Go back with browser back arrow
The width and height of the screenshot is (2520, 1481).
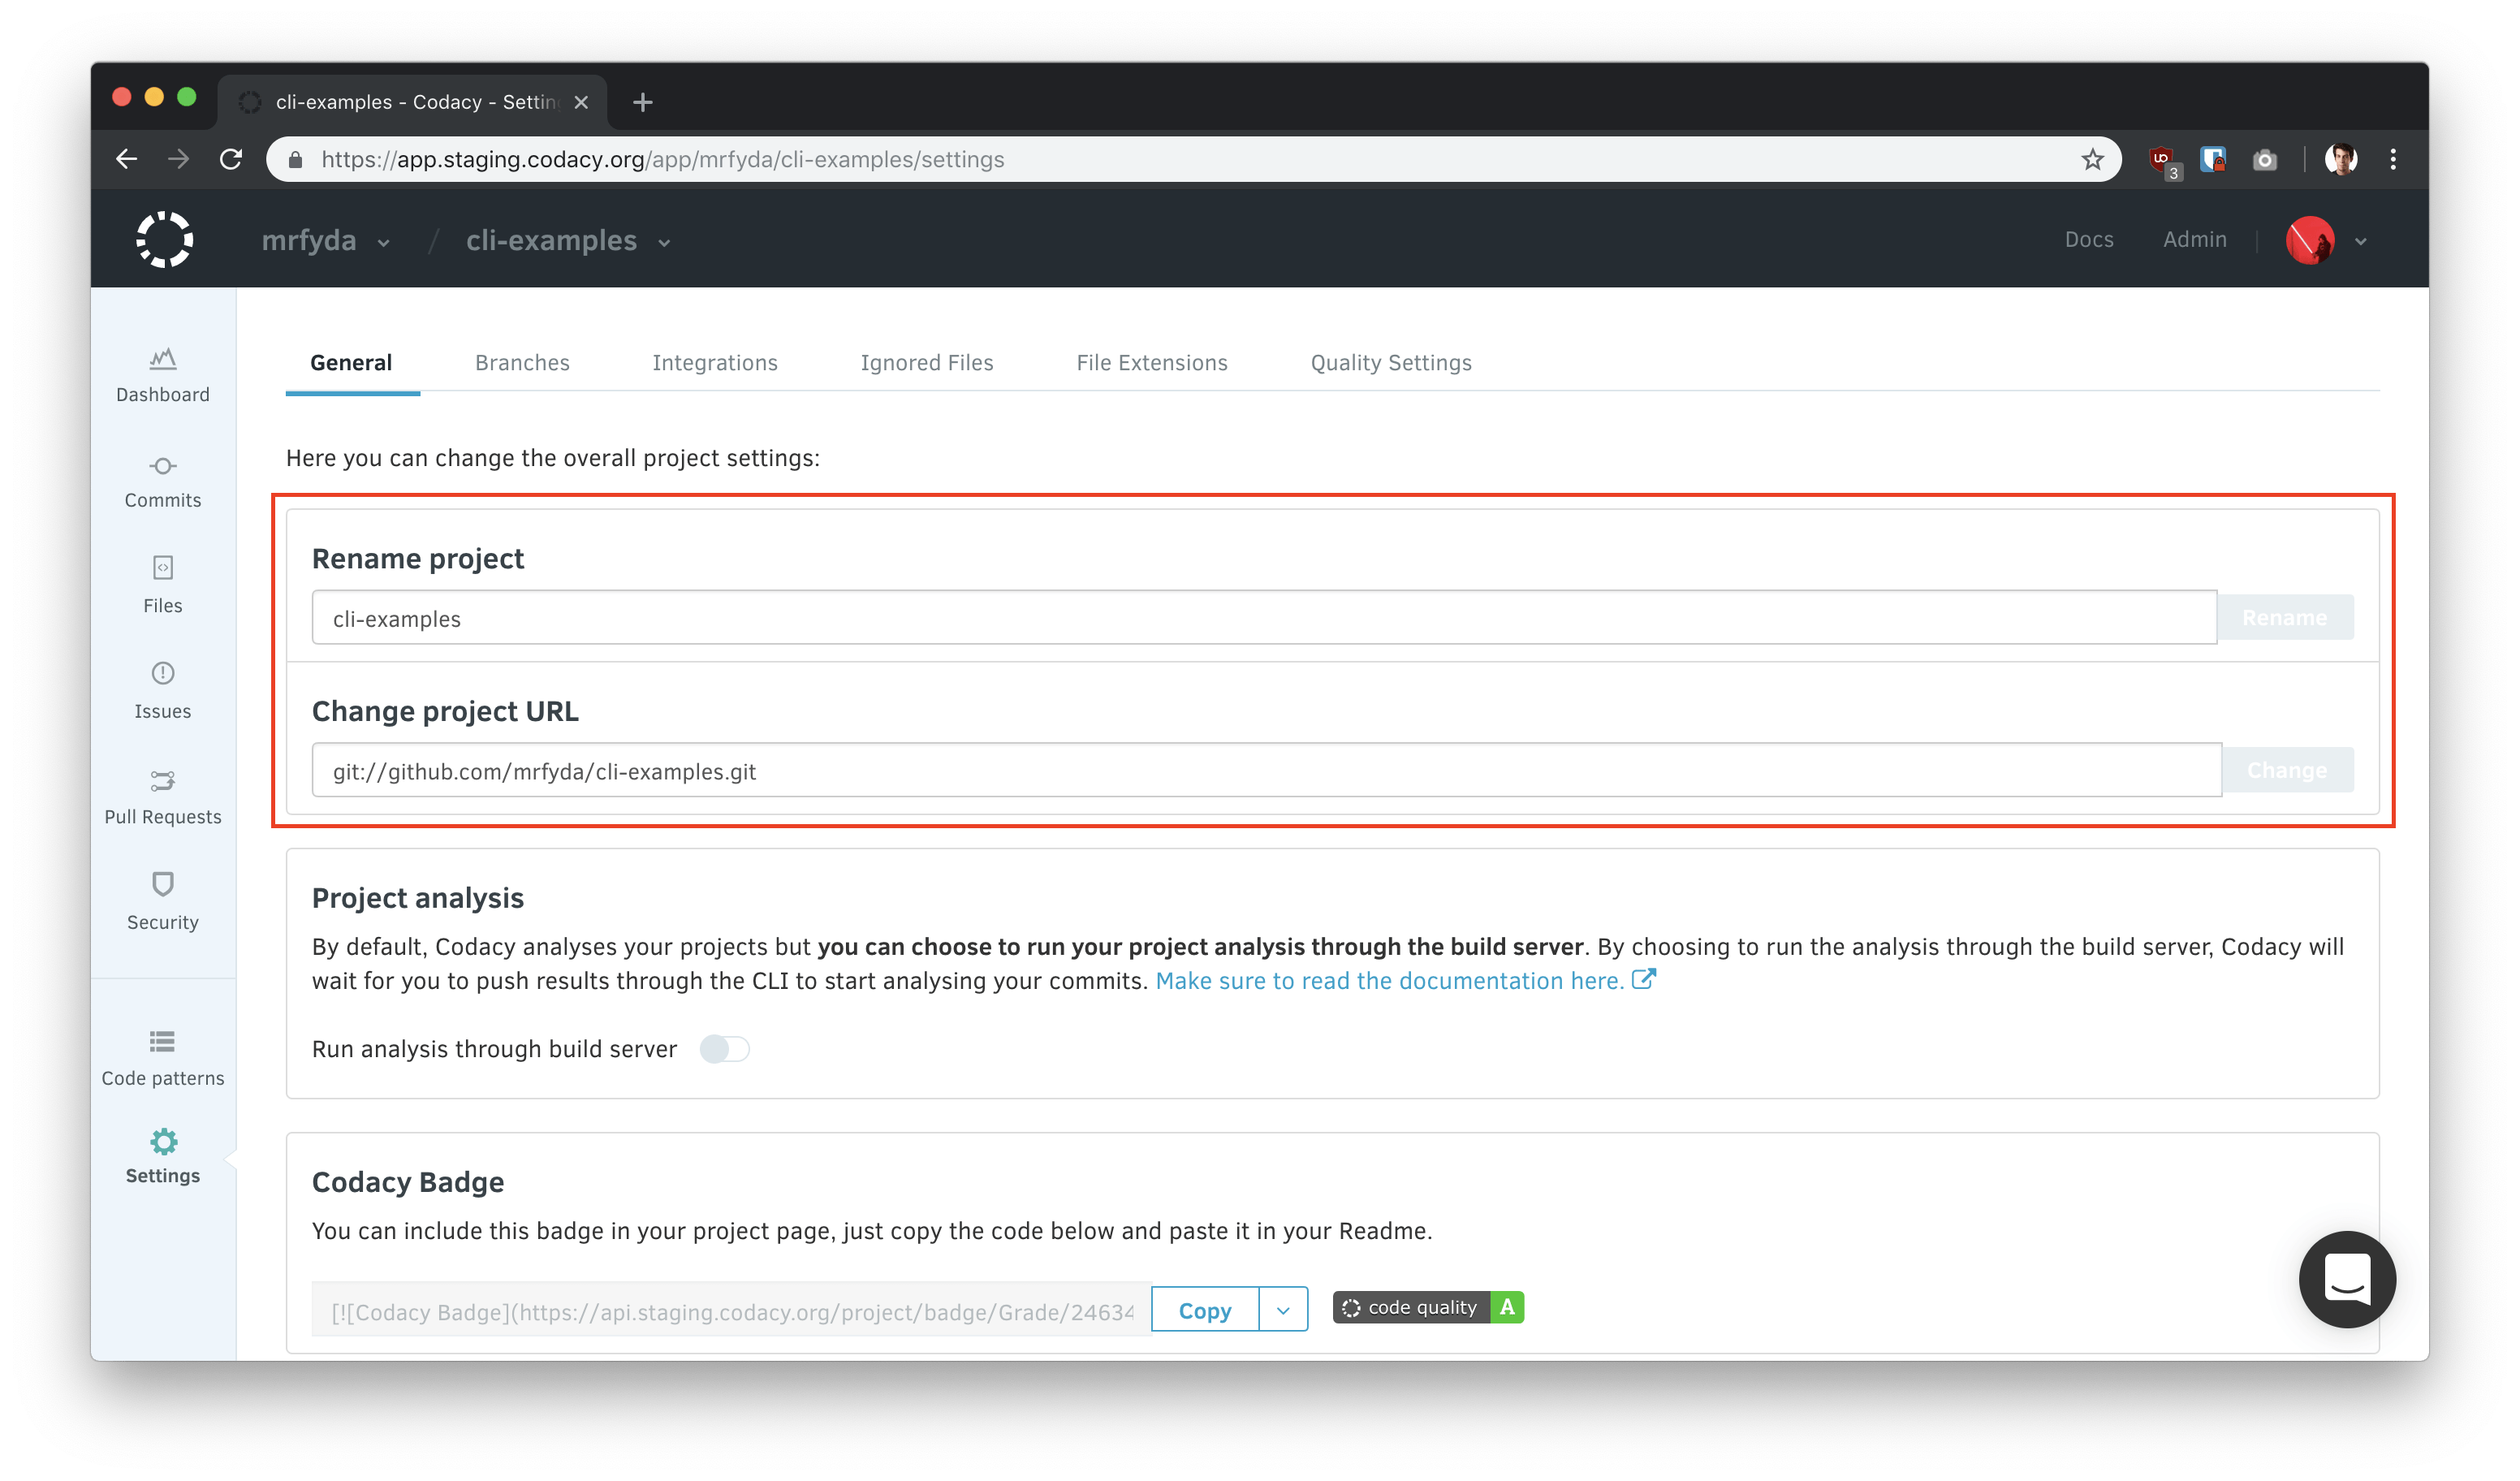click(127, 159)
